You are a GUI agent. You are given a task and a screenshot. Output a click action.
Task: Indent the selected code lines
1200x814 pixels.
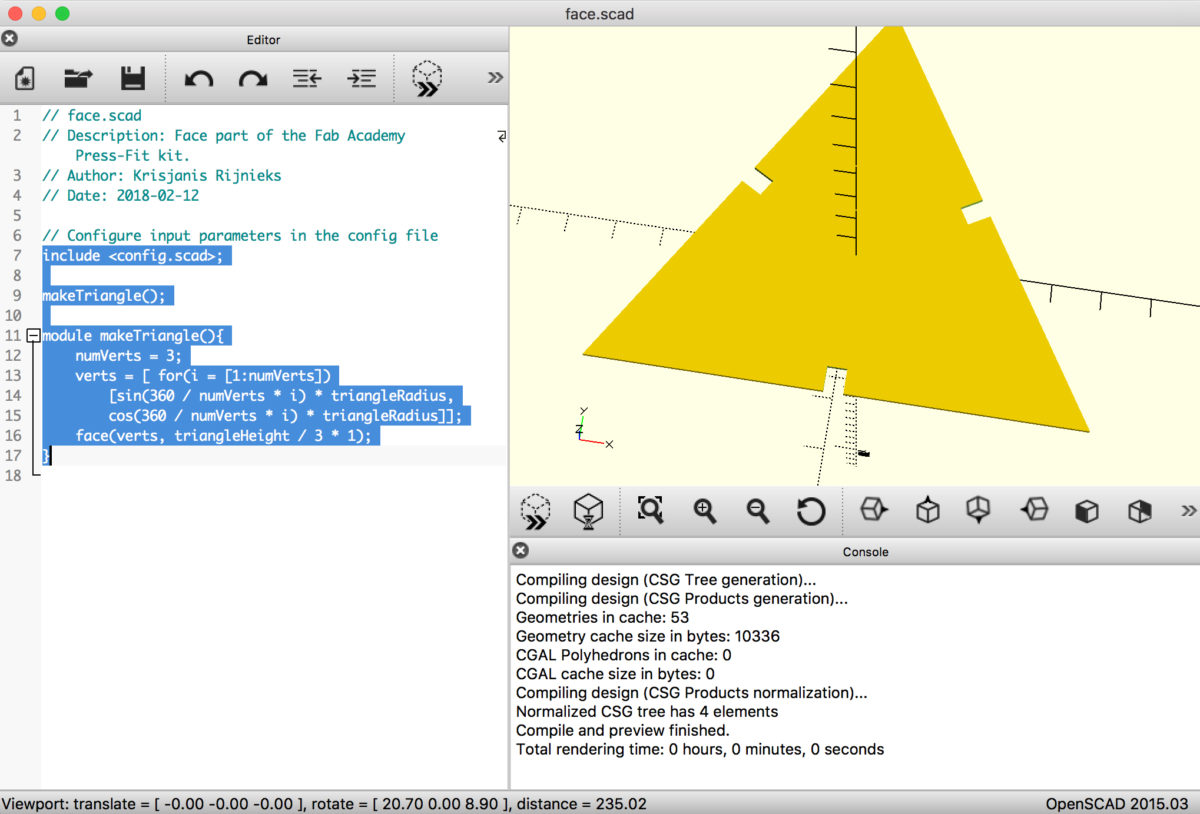362,78
